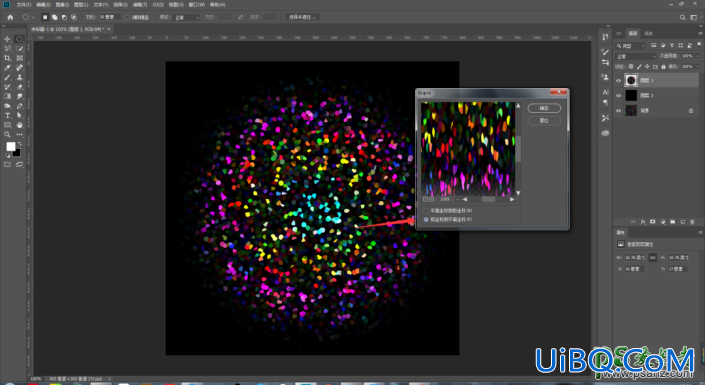Enable the anti-alias checkbox in options bar
The width and height of the screenshot is (705, 385).
(127, 17)
